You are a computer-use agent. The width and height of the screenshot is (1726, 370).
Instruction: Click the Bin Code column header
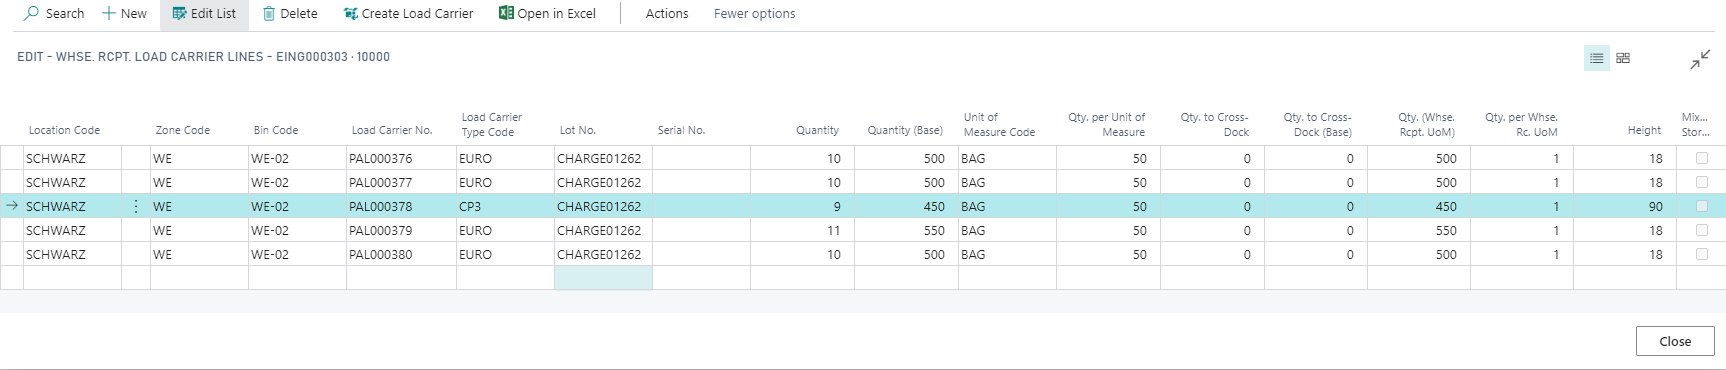pos(276,130)
